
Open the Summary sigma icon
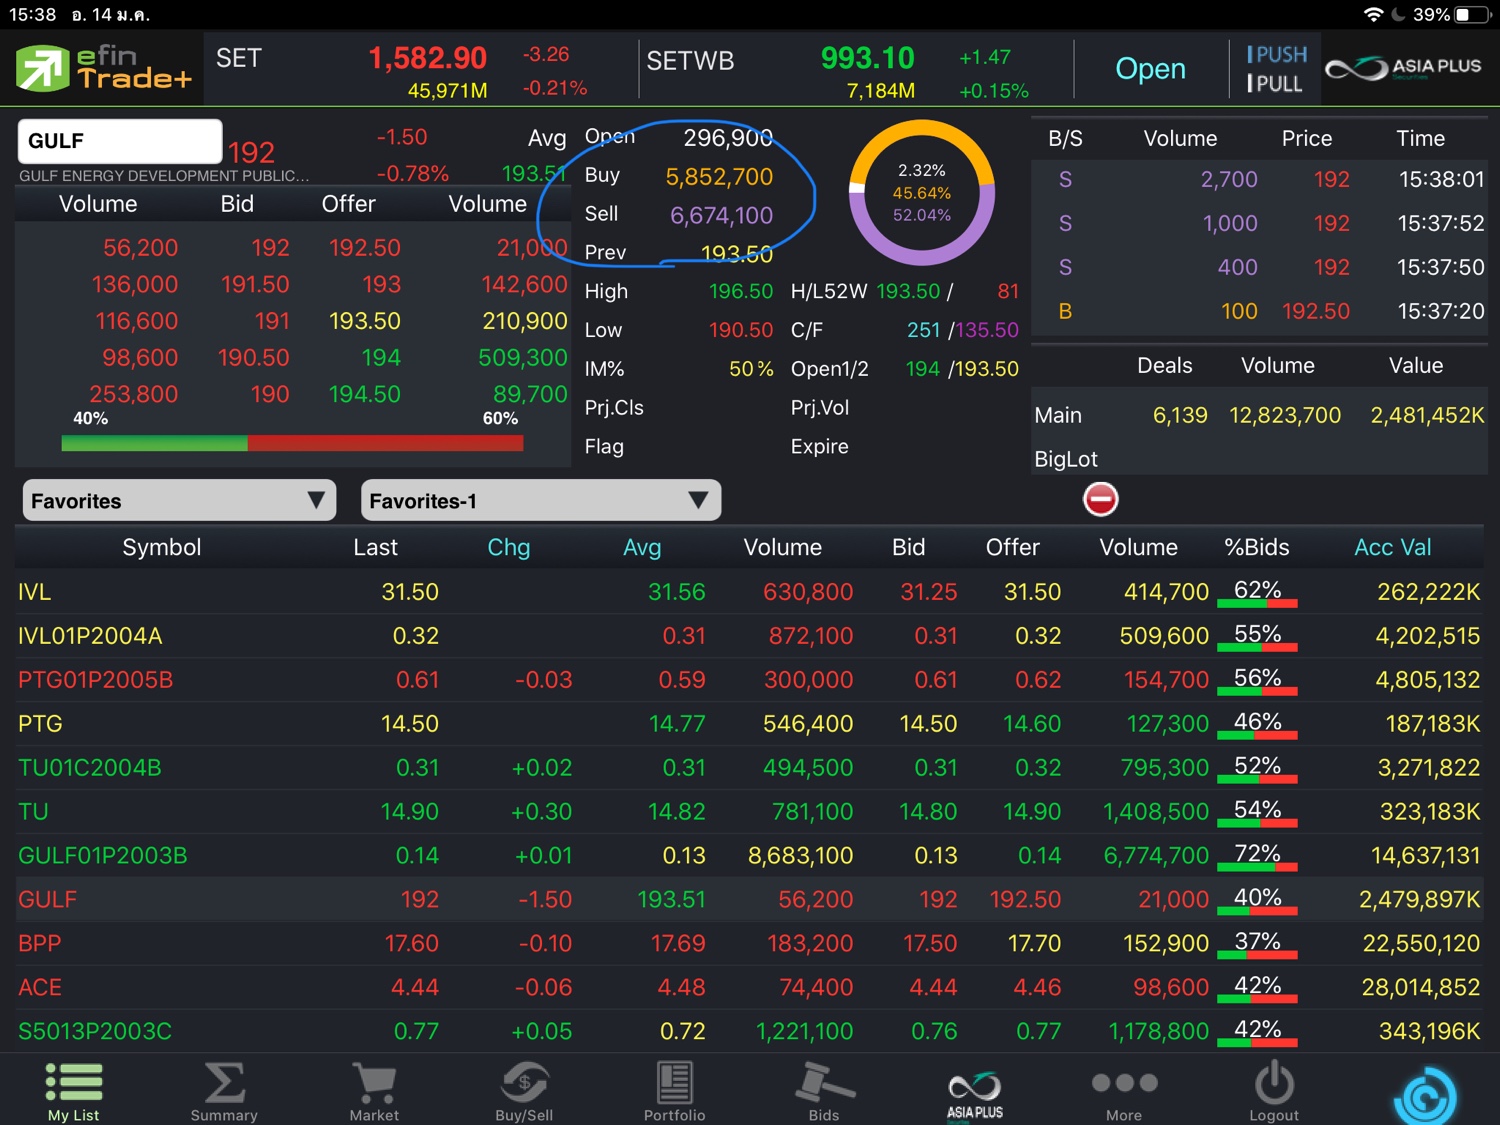pyautogui.click(x=224, y=1091)
